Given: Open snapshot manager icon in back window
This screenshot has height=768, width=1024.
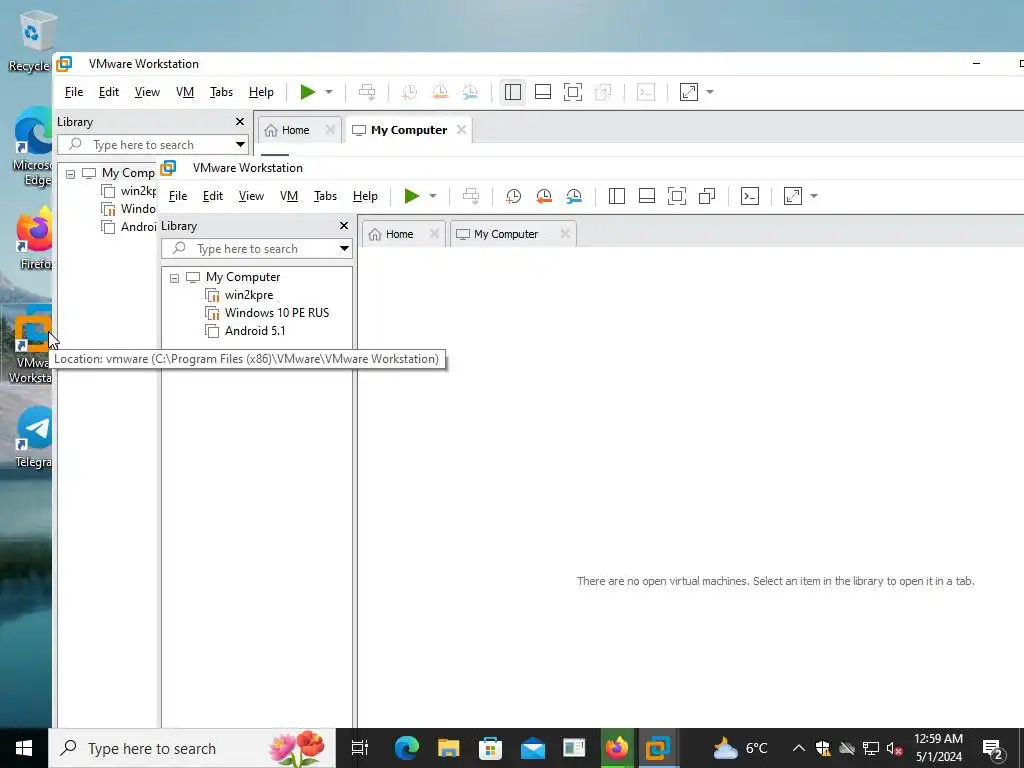Looking at the screenshot, I should click(470, 92).
